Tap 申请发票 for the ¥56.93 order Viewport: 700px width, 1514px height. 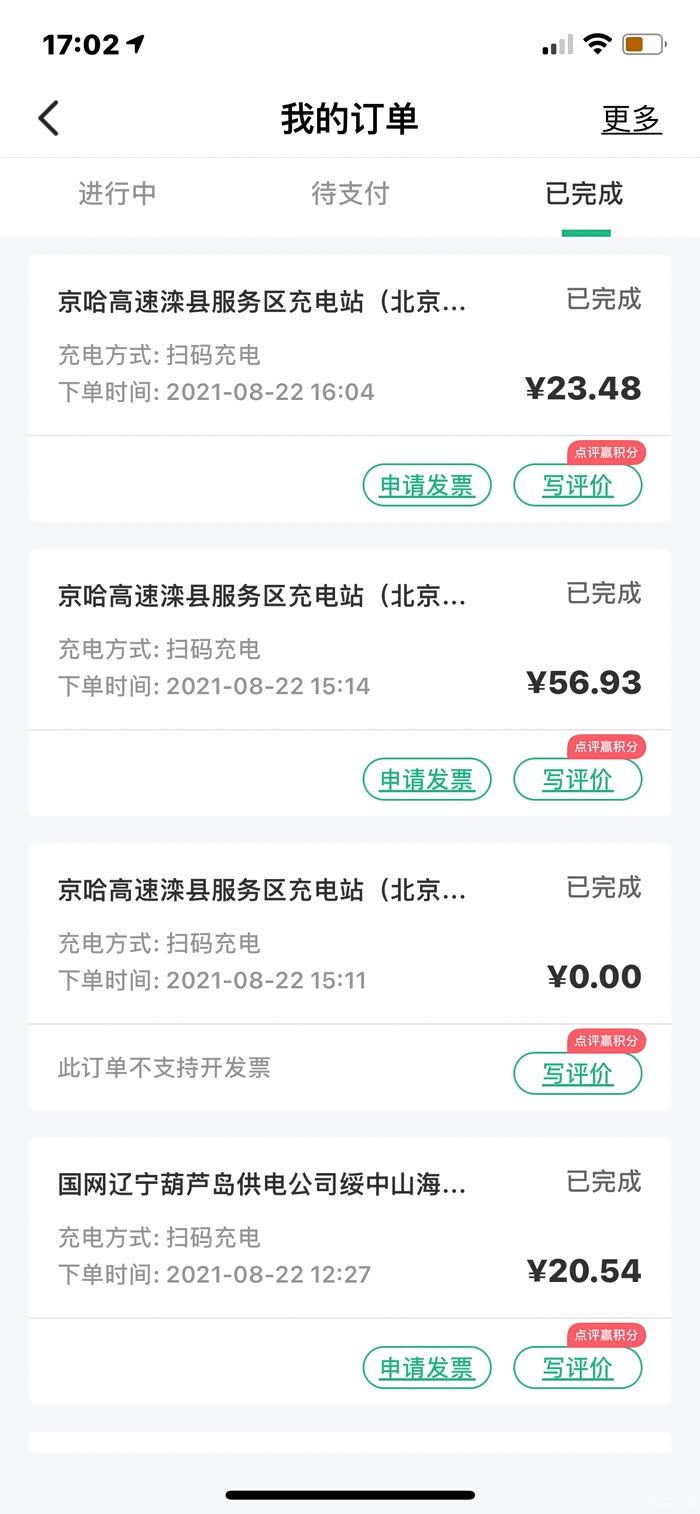click(x=427, y=780)
